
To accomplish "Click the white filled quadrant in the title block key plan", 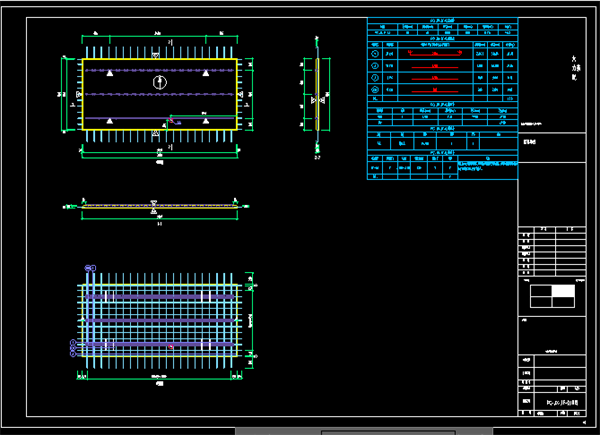I will pyautogui.click(x=563, y=291).
